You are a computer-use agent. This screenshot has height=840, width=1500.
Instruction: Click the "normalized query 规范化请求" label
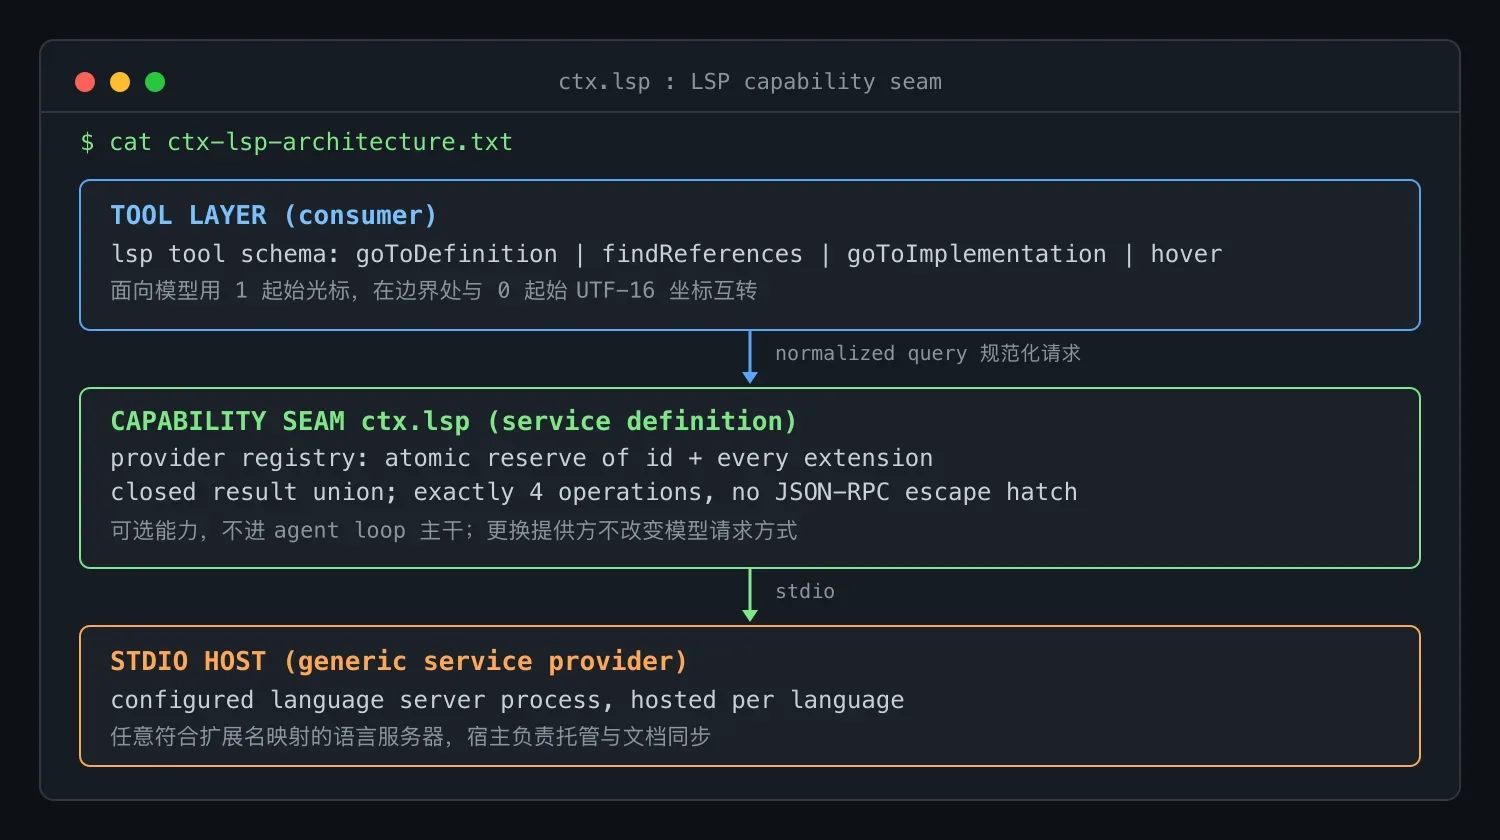tap(928, 353)
